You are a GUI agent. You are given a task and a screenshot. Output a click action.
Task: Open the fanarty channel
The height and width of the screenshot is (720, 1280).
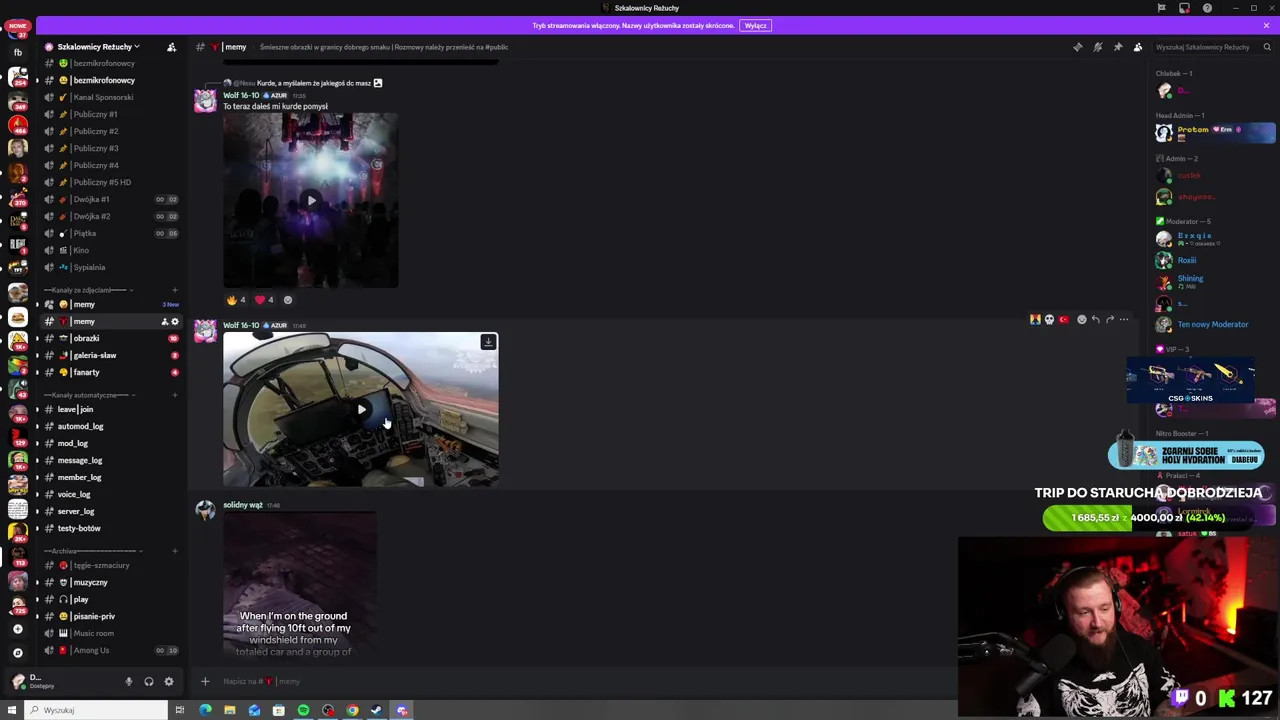point(112,372)
